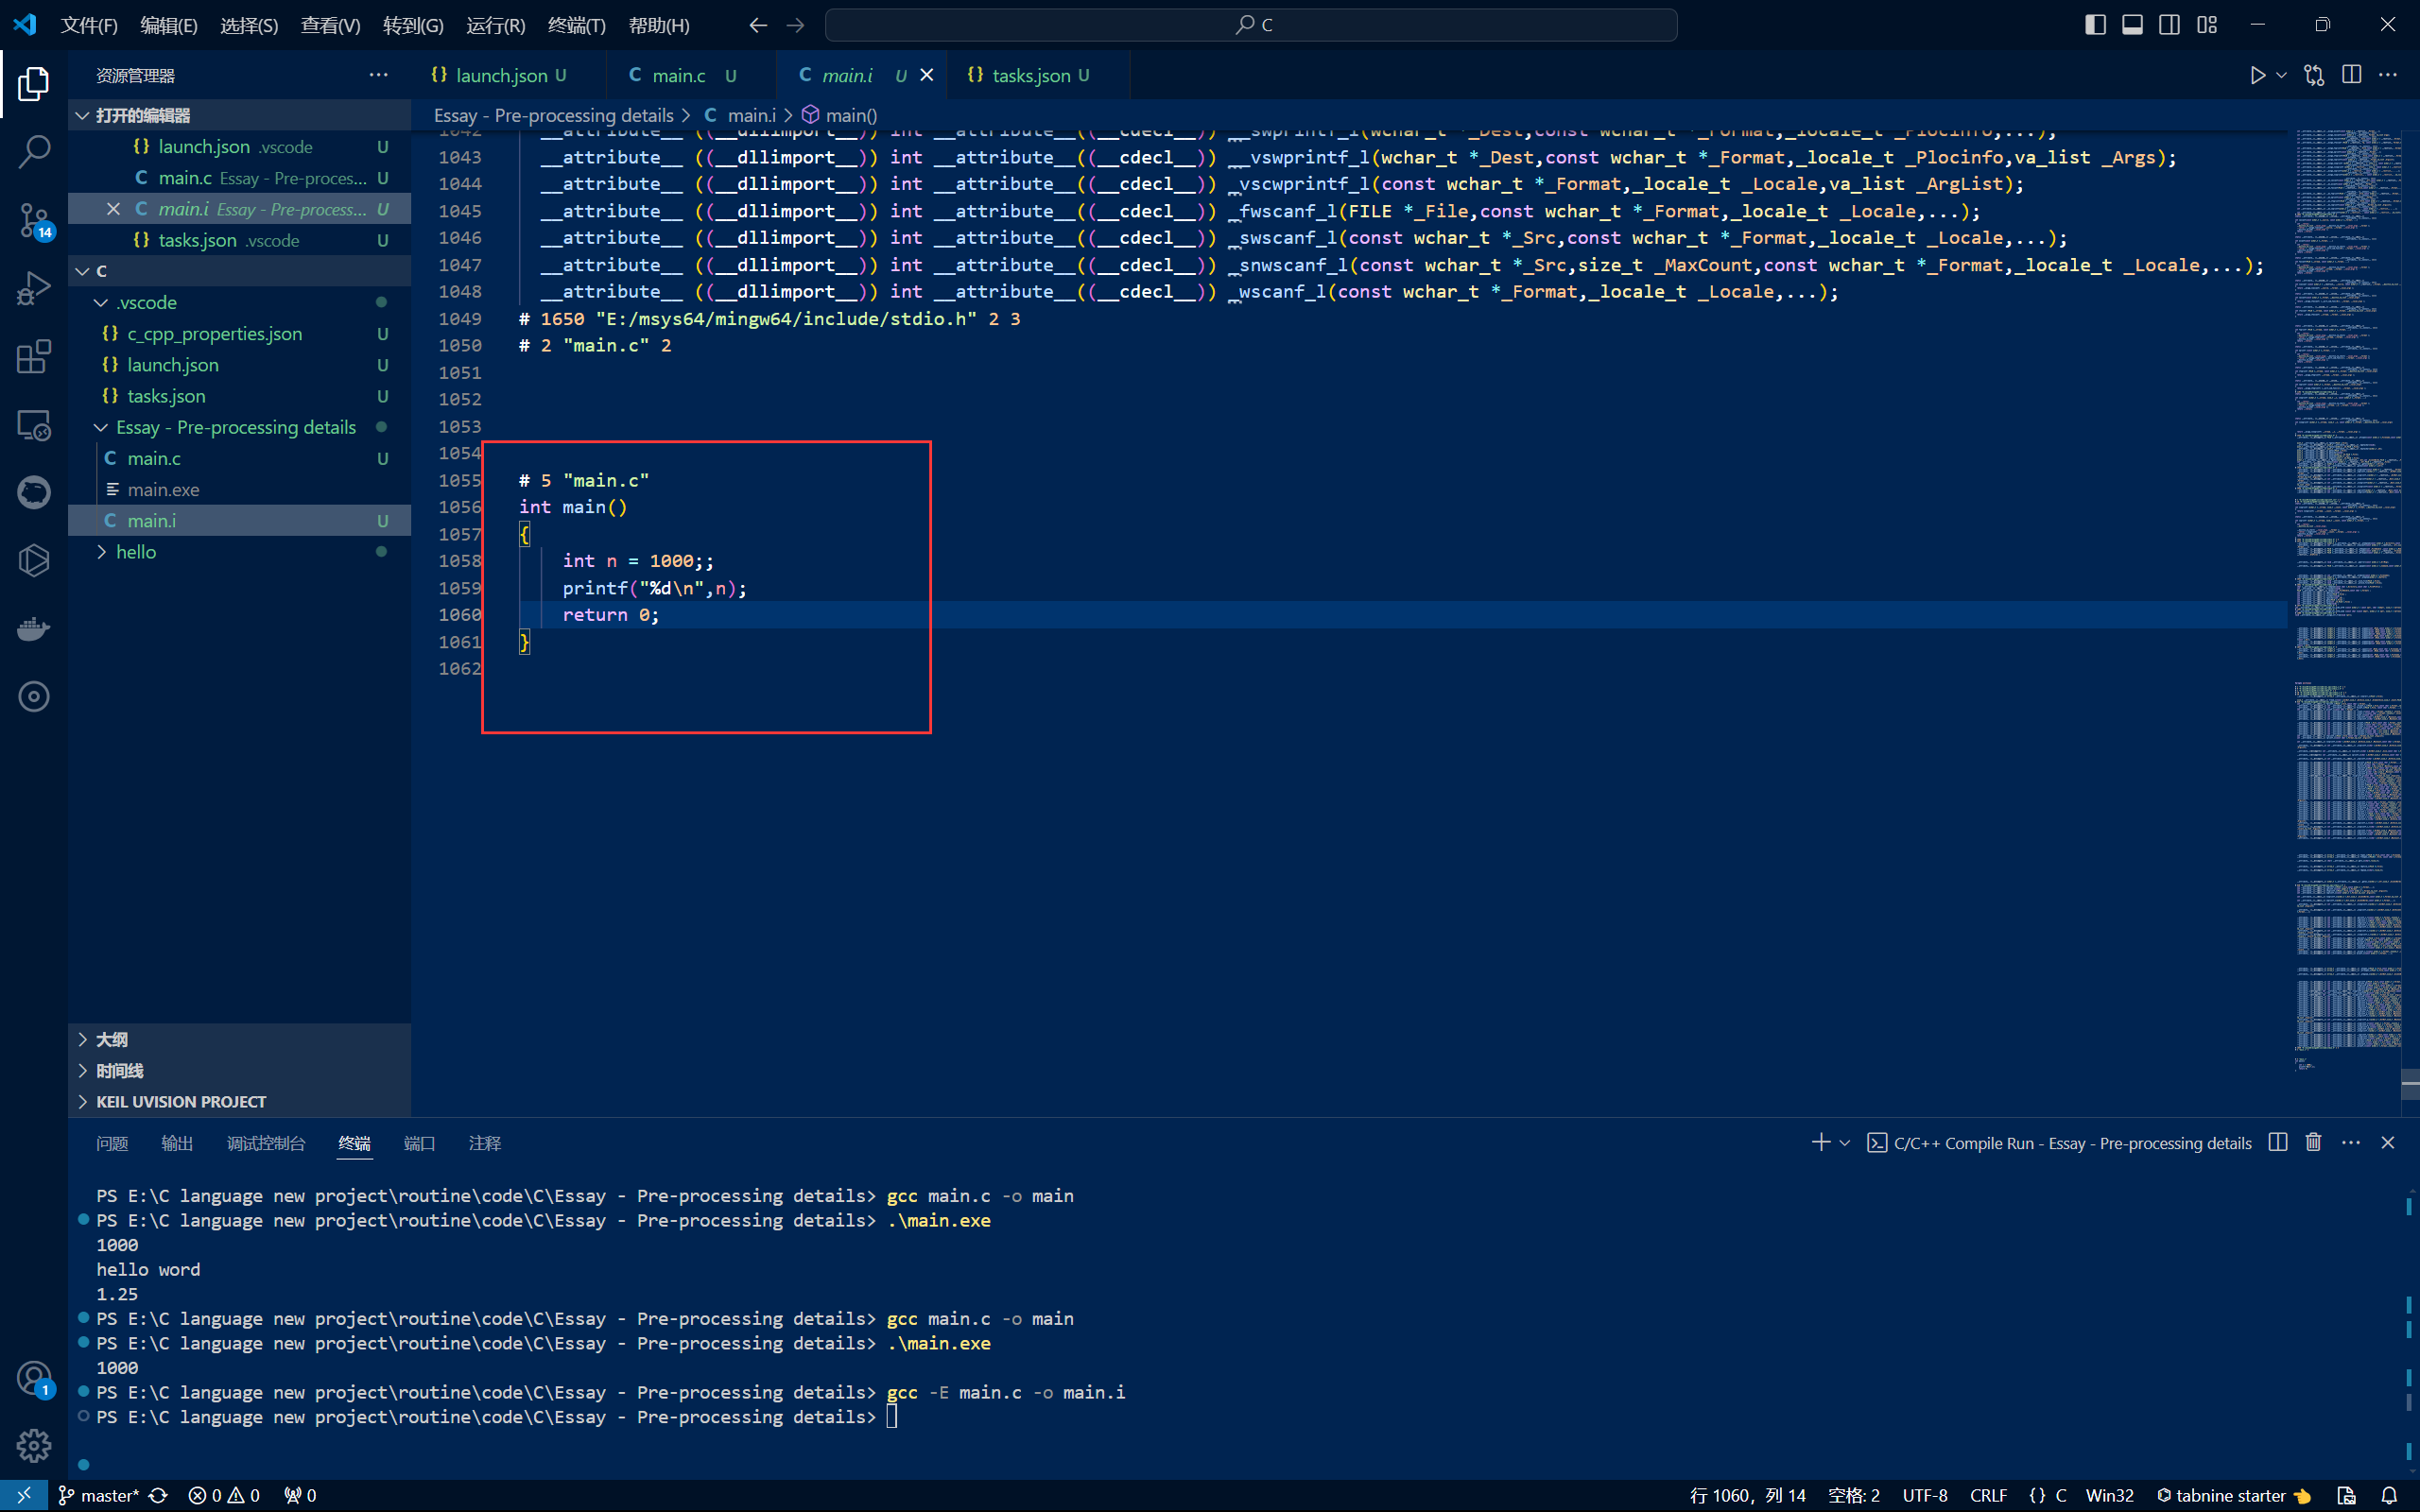Click the command center search box
2420x1512 pixels.
1251,25
